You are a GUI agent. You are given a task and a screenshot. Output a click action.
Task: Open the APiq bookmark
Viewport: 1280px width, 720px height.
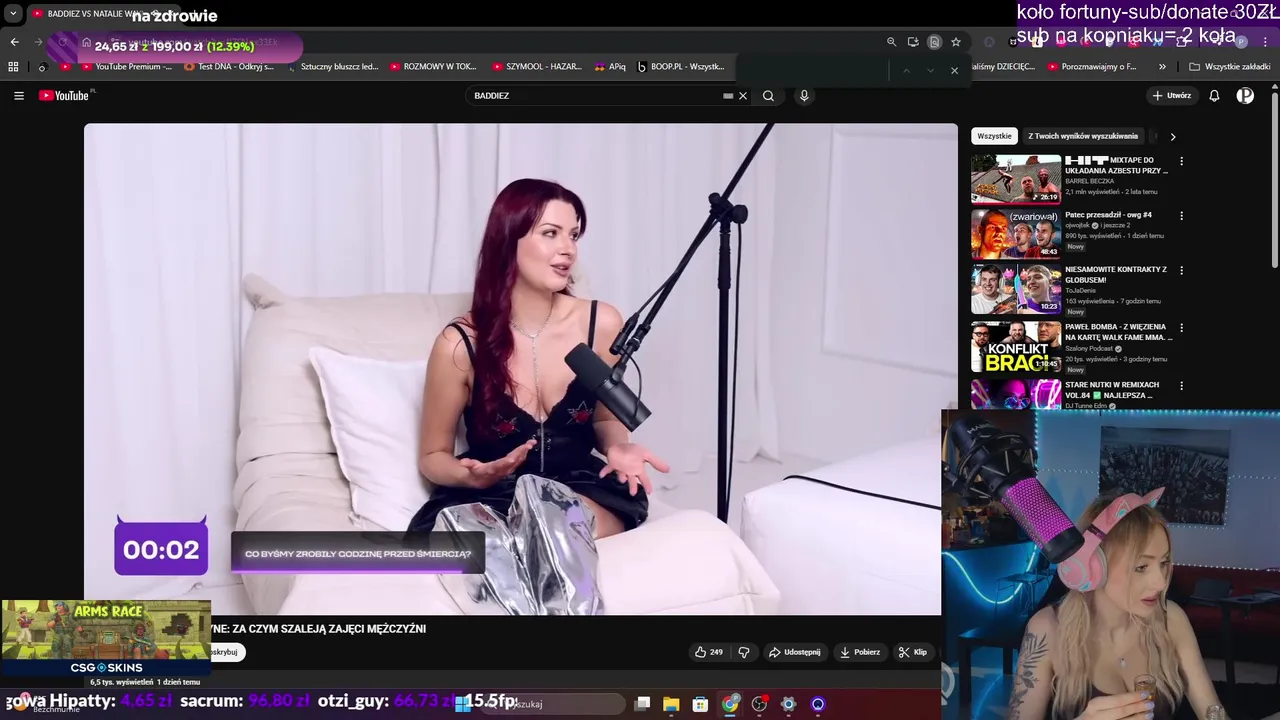point(610,67)
